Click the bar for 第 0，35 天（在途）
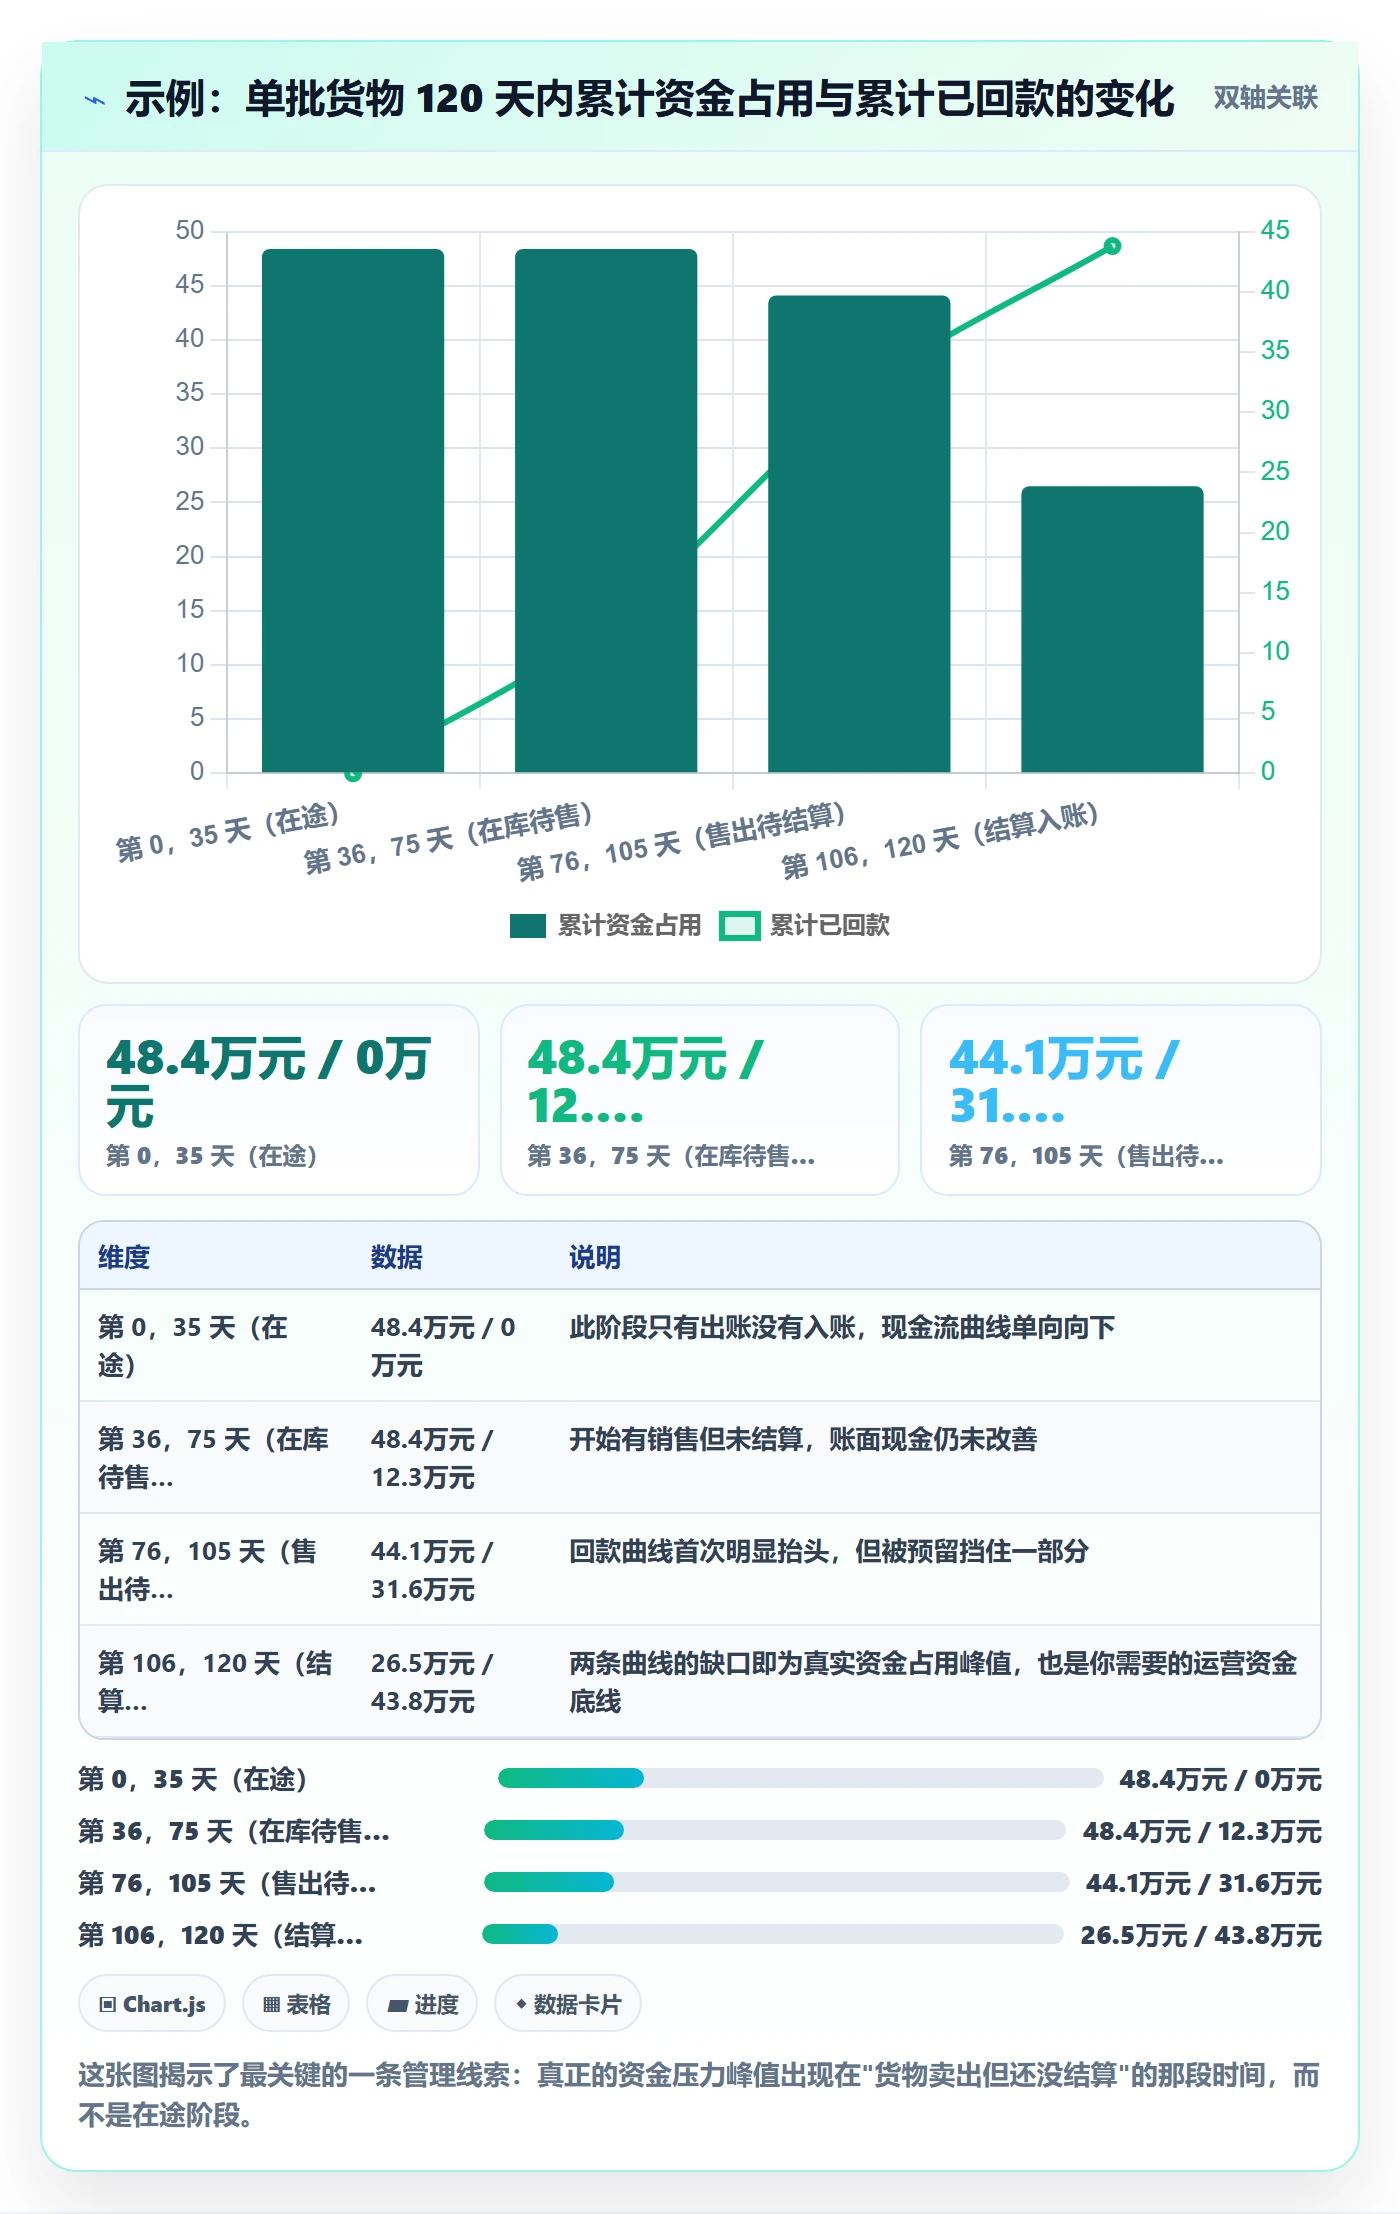Viewport: 1400px width, 2214px height. pyautogui.click(x=353, y=510)
